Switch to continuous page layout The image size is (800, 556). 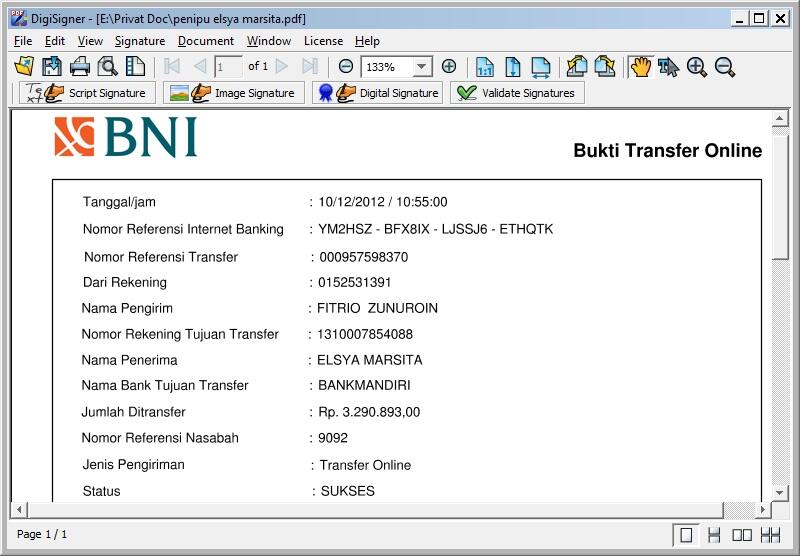[x=714, y=535]
